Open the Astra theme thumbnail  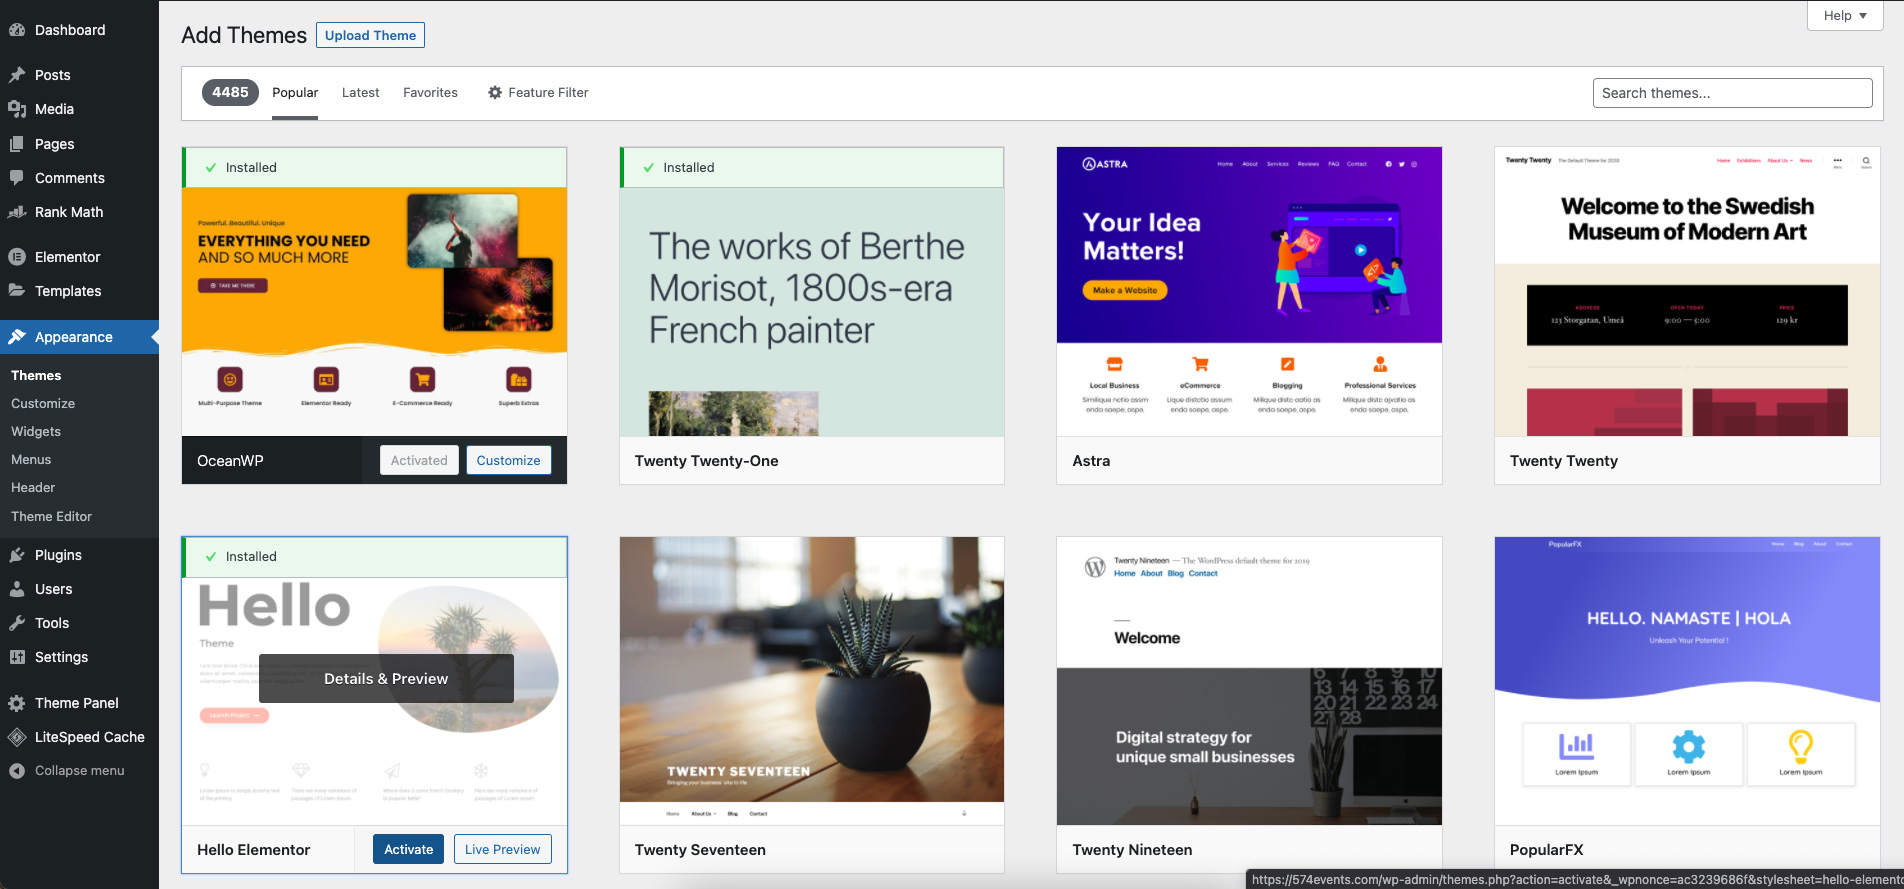[1249, 291]
